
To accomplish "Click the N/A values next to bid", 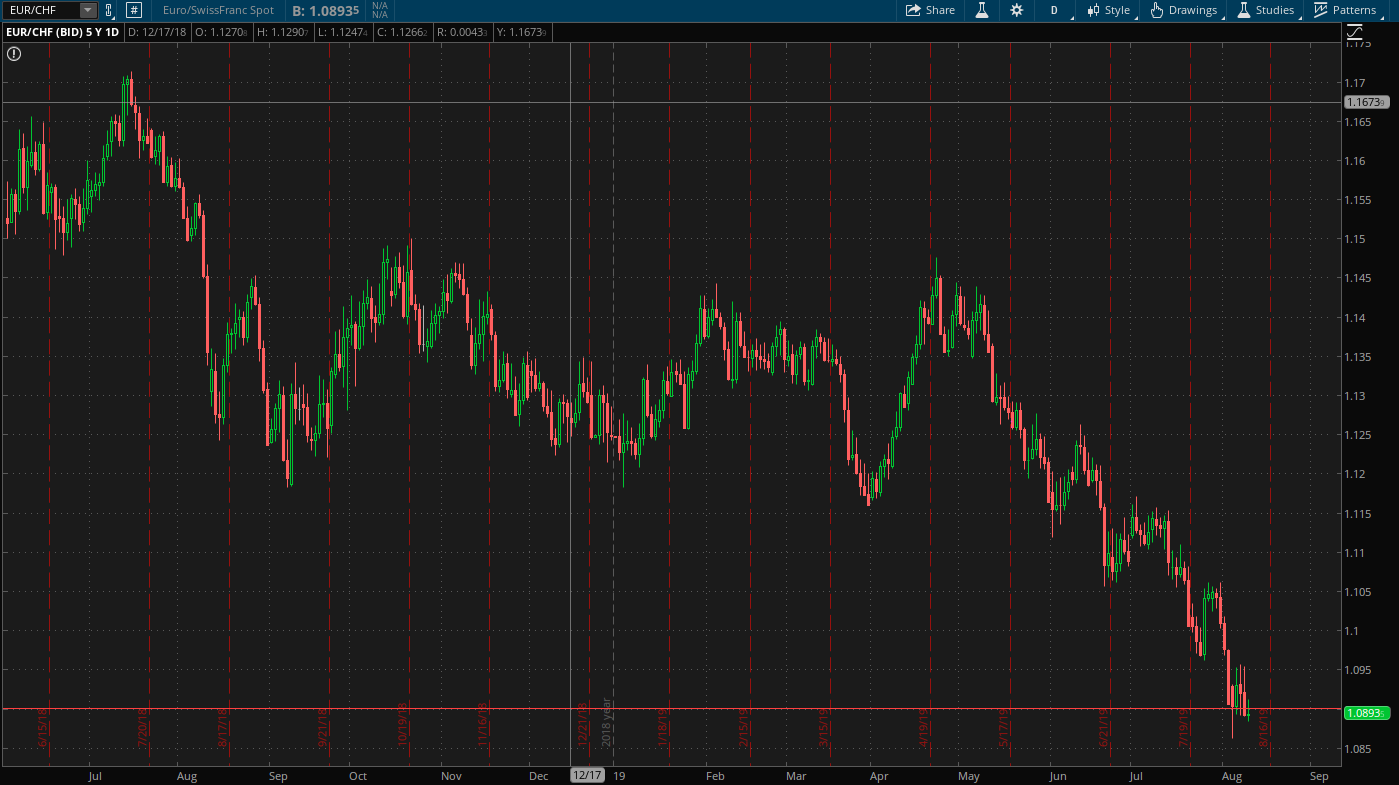I will tap(380, 10).
